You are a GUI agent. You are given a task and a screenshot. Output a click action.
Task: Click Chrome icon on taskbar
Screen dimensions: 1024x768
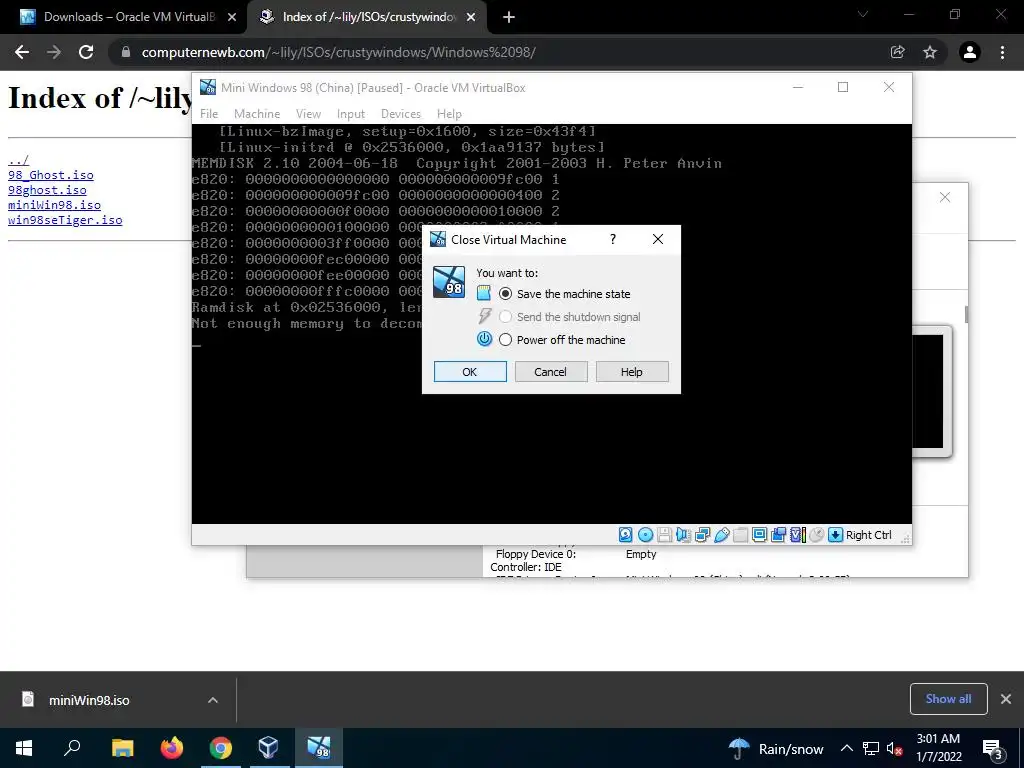tap(221, 748)
